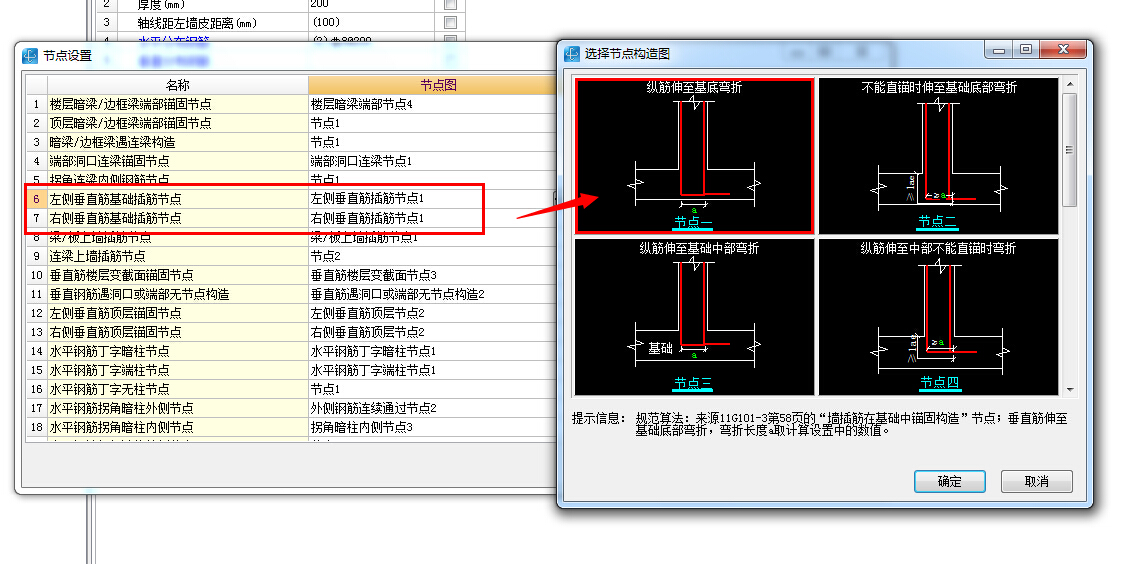Image resolution: width=1134 pixels, height=564 pixels.
Task: Click cell 垂直筋楼层变截面节点3
Action: pos(432,275)
